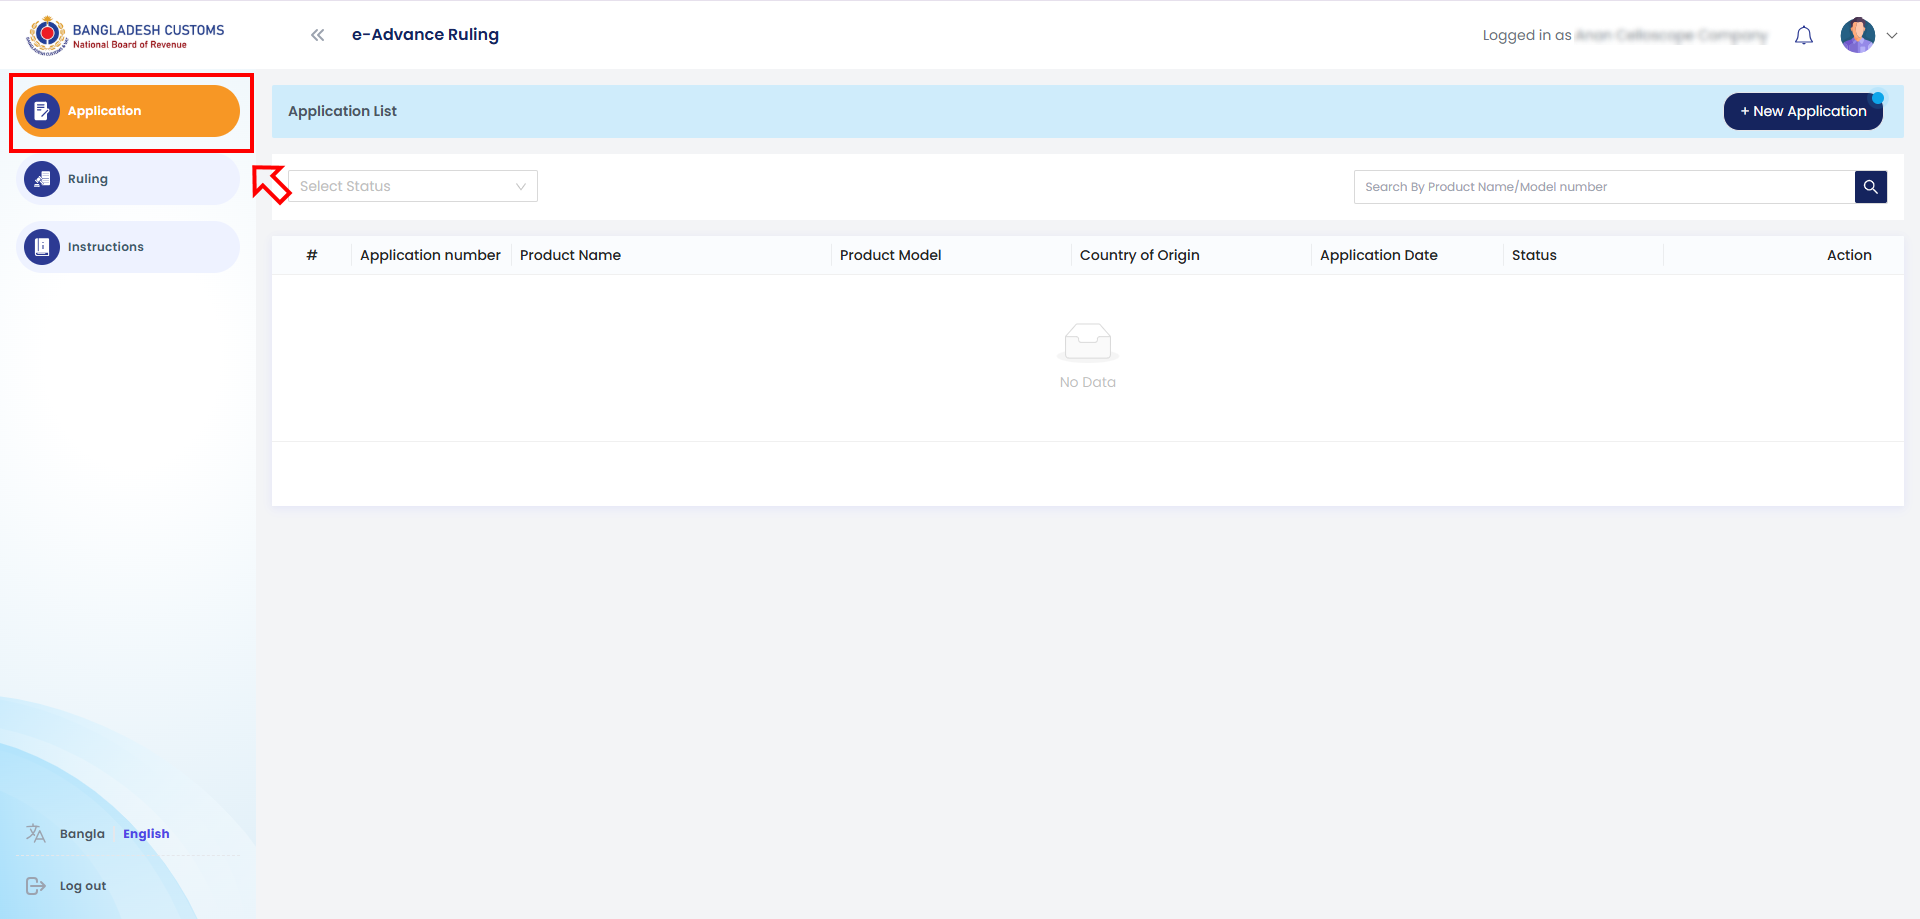1920x919 pixels.
Task: Click the No Data empty inbox icon
Action: (1088, 341)
